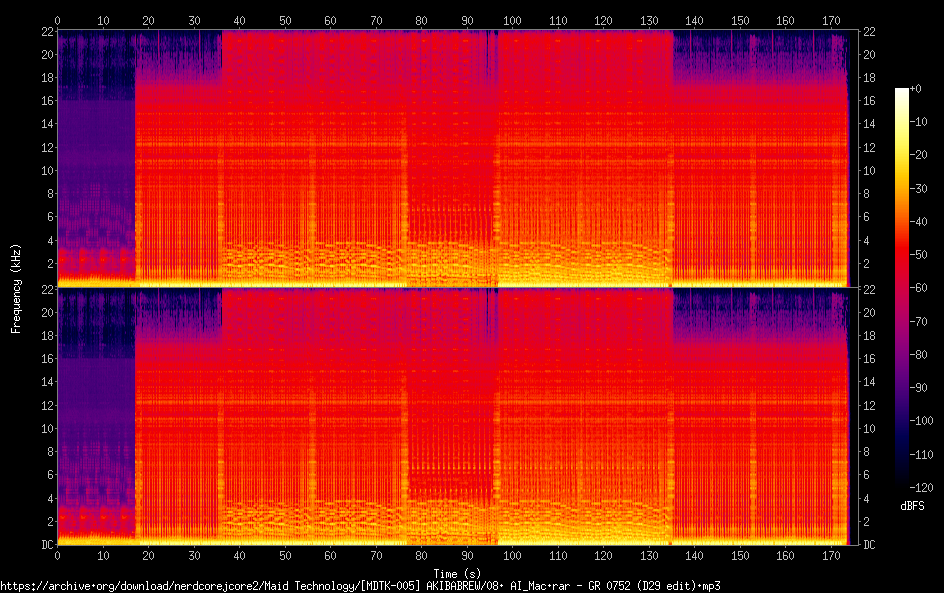This screenshot has height=593, width=944.
Task: Click the 0 label atop the color scale
Action: [918, 89]
